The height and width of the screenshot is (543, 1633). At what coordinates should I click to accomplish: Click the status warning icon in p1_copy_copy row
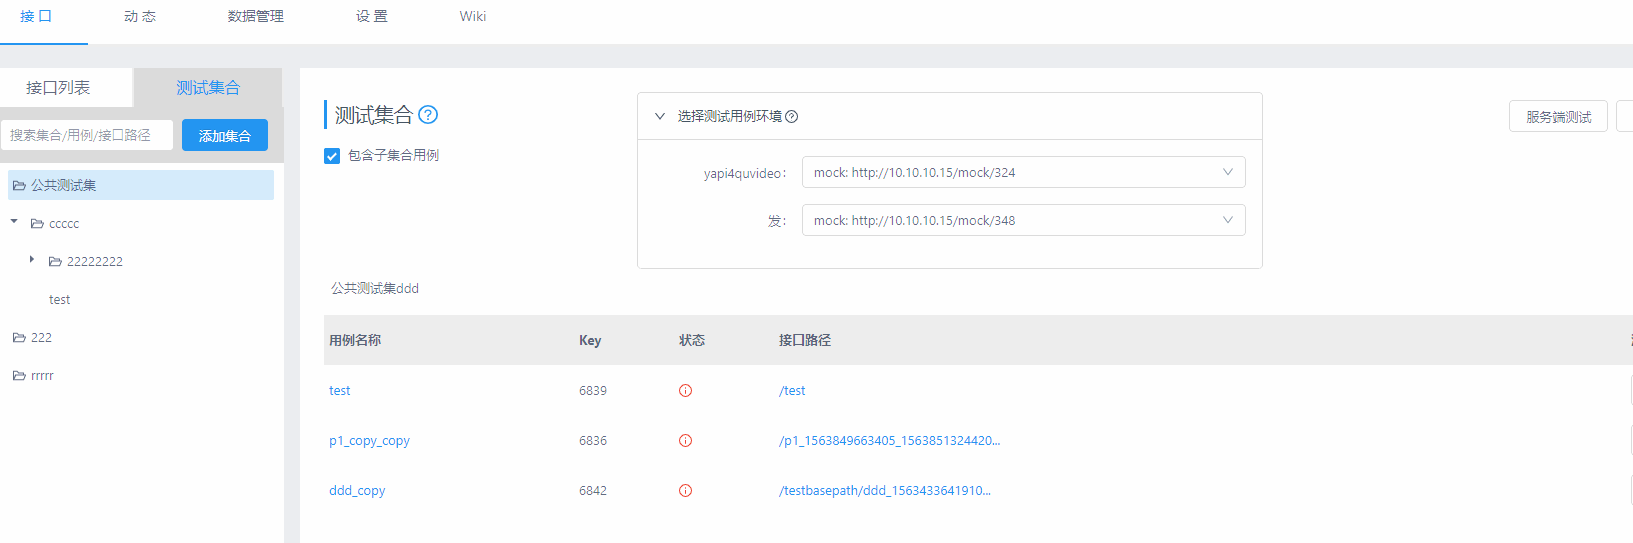point(685,441)
